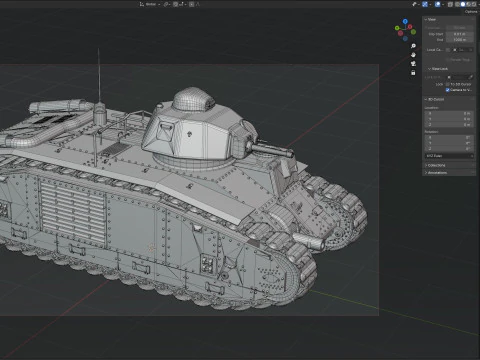Click the red X axis gizmo handle
Screen dimensions: 480x360
point(410,27)
